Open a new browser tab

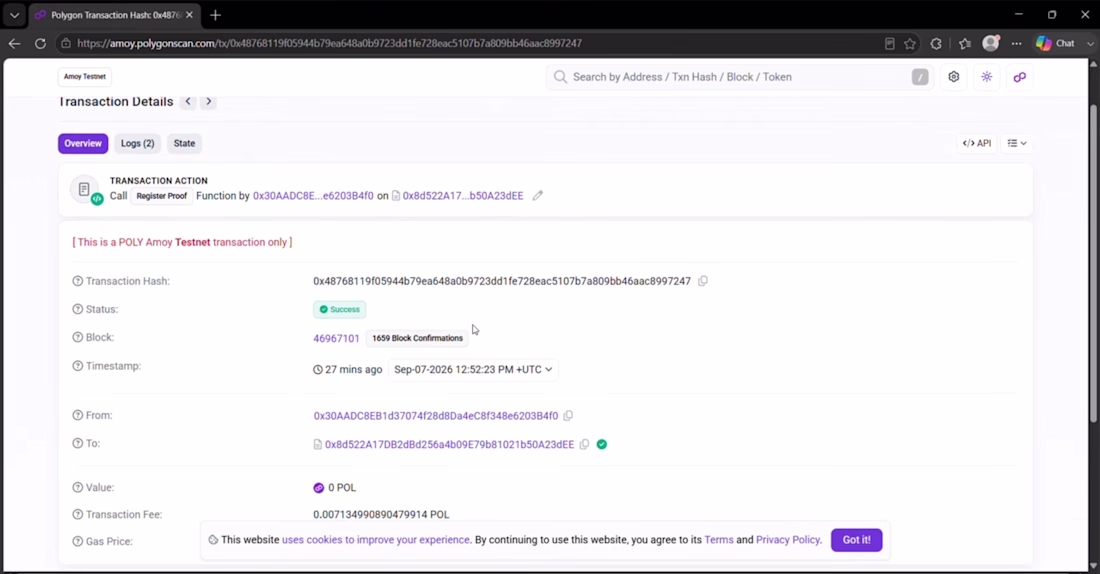(215, 15)
